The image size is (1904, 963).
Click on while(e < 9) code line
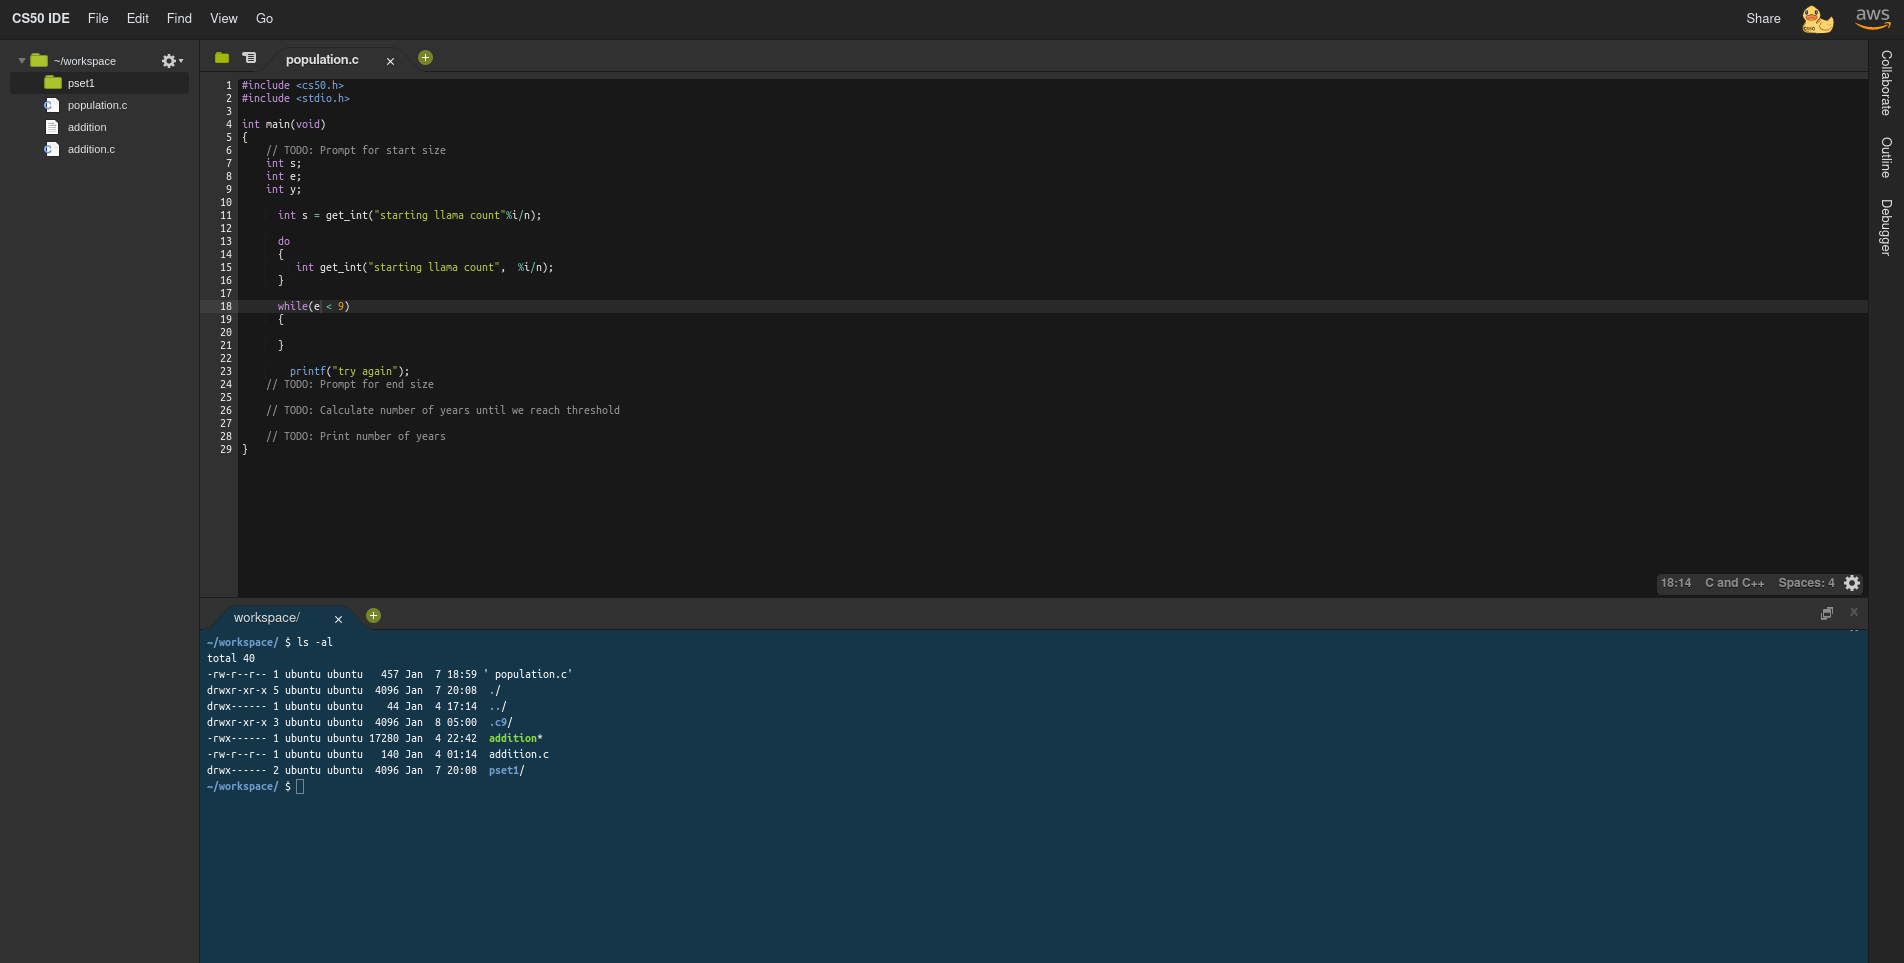coord(313,307)
